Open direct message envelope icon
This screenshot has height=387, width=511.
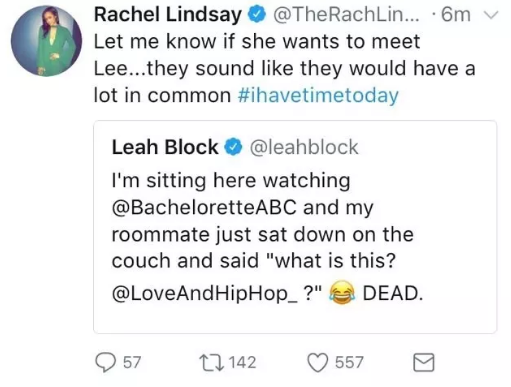[x=424, y=362]
